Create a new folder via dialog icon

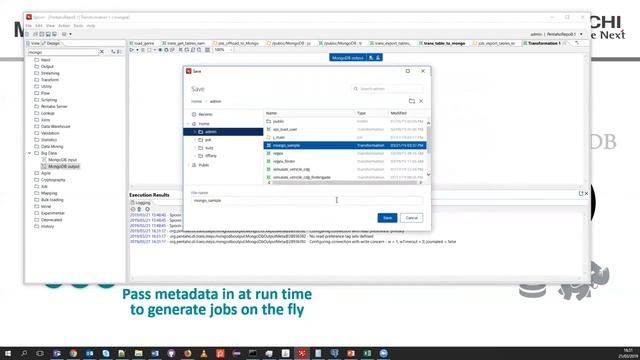click(x=412, y=101)
